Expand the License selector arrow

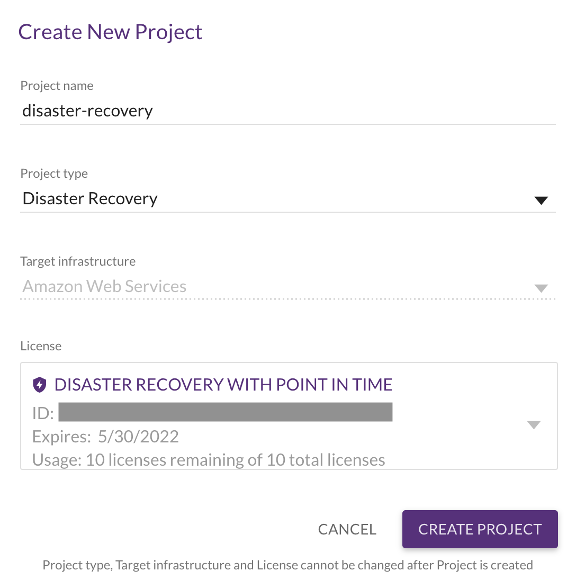coord(533,425)
